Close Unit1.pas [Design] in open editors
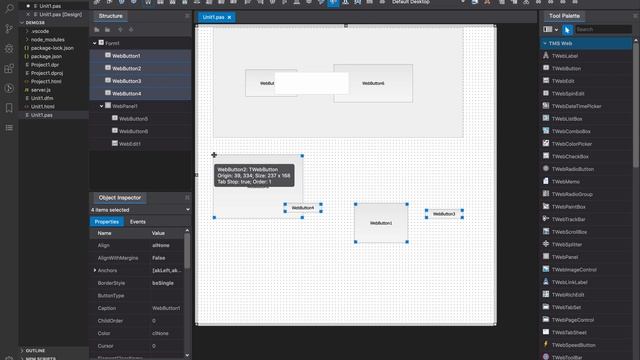This screenshot has width=640, height=360. coord(28,14)
